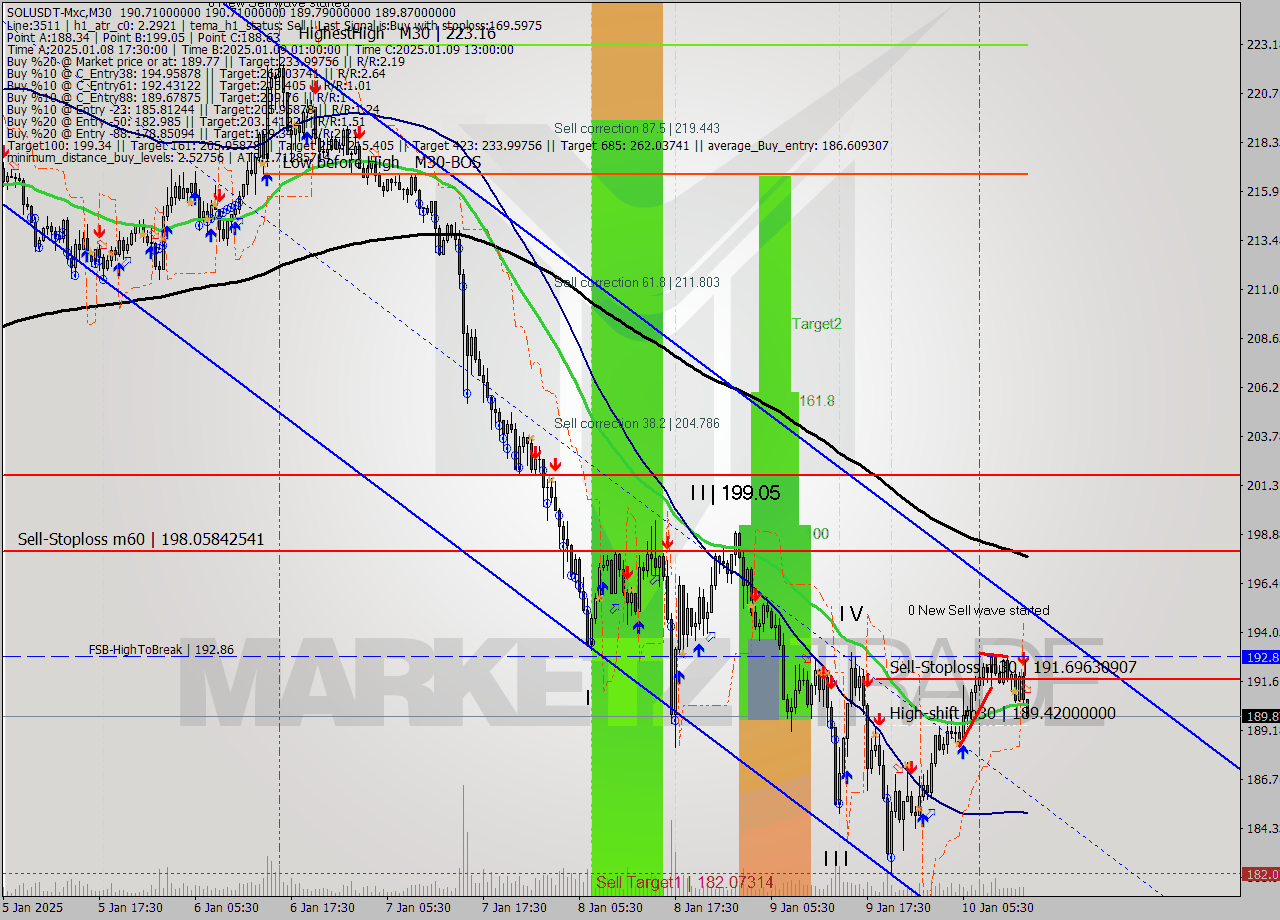Select the '5 Jan 17:30' time label
This screenshot has width=1280, height=920.
(x=130, y=908)
